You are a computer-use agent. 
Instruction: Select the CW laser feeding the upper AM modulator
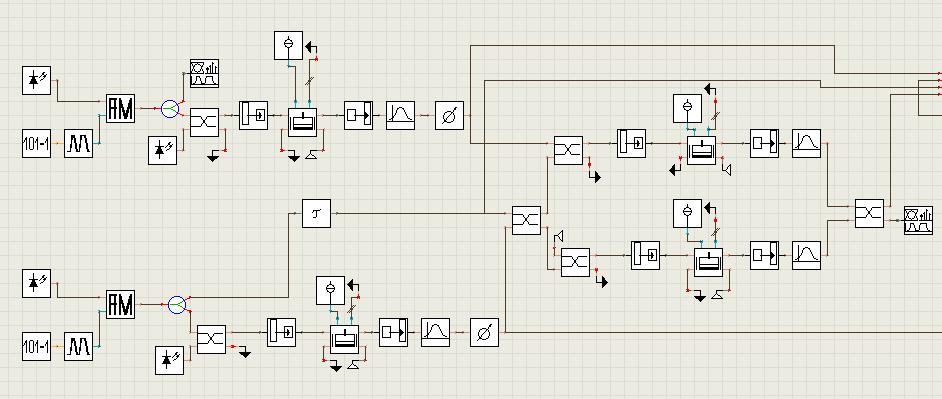point(36,81)
